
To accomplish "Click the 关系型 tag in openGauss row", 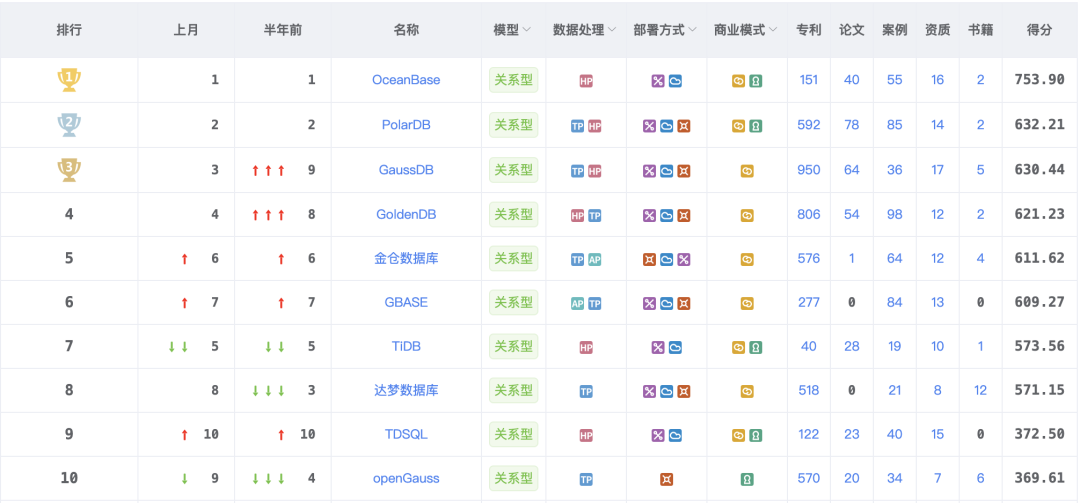I will tap(514, 478).
